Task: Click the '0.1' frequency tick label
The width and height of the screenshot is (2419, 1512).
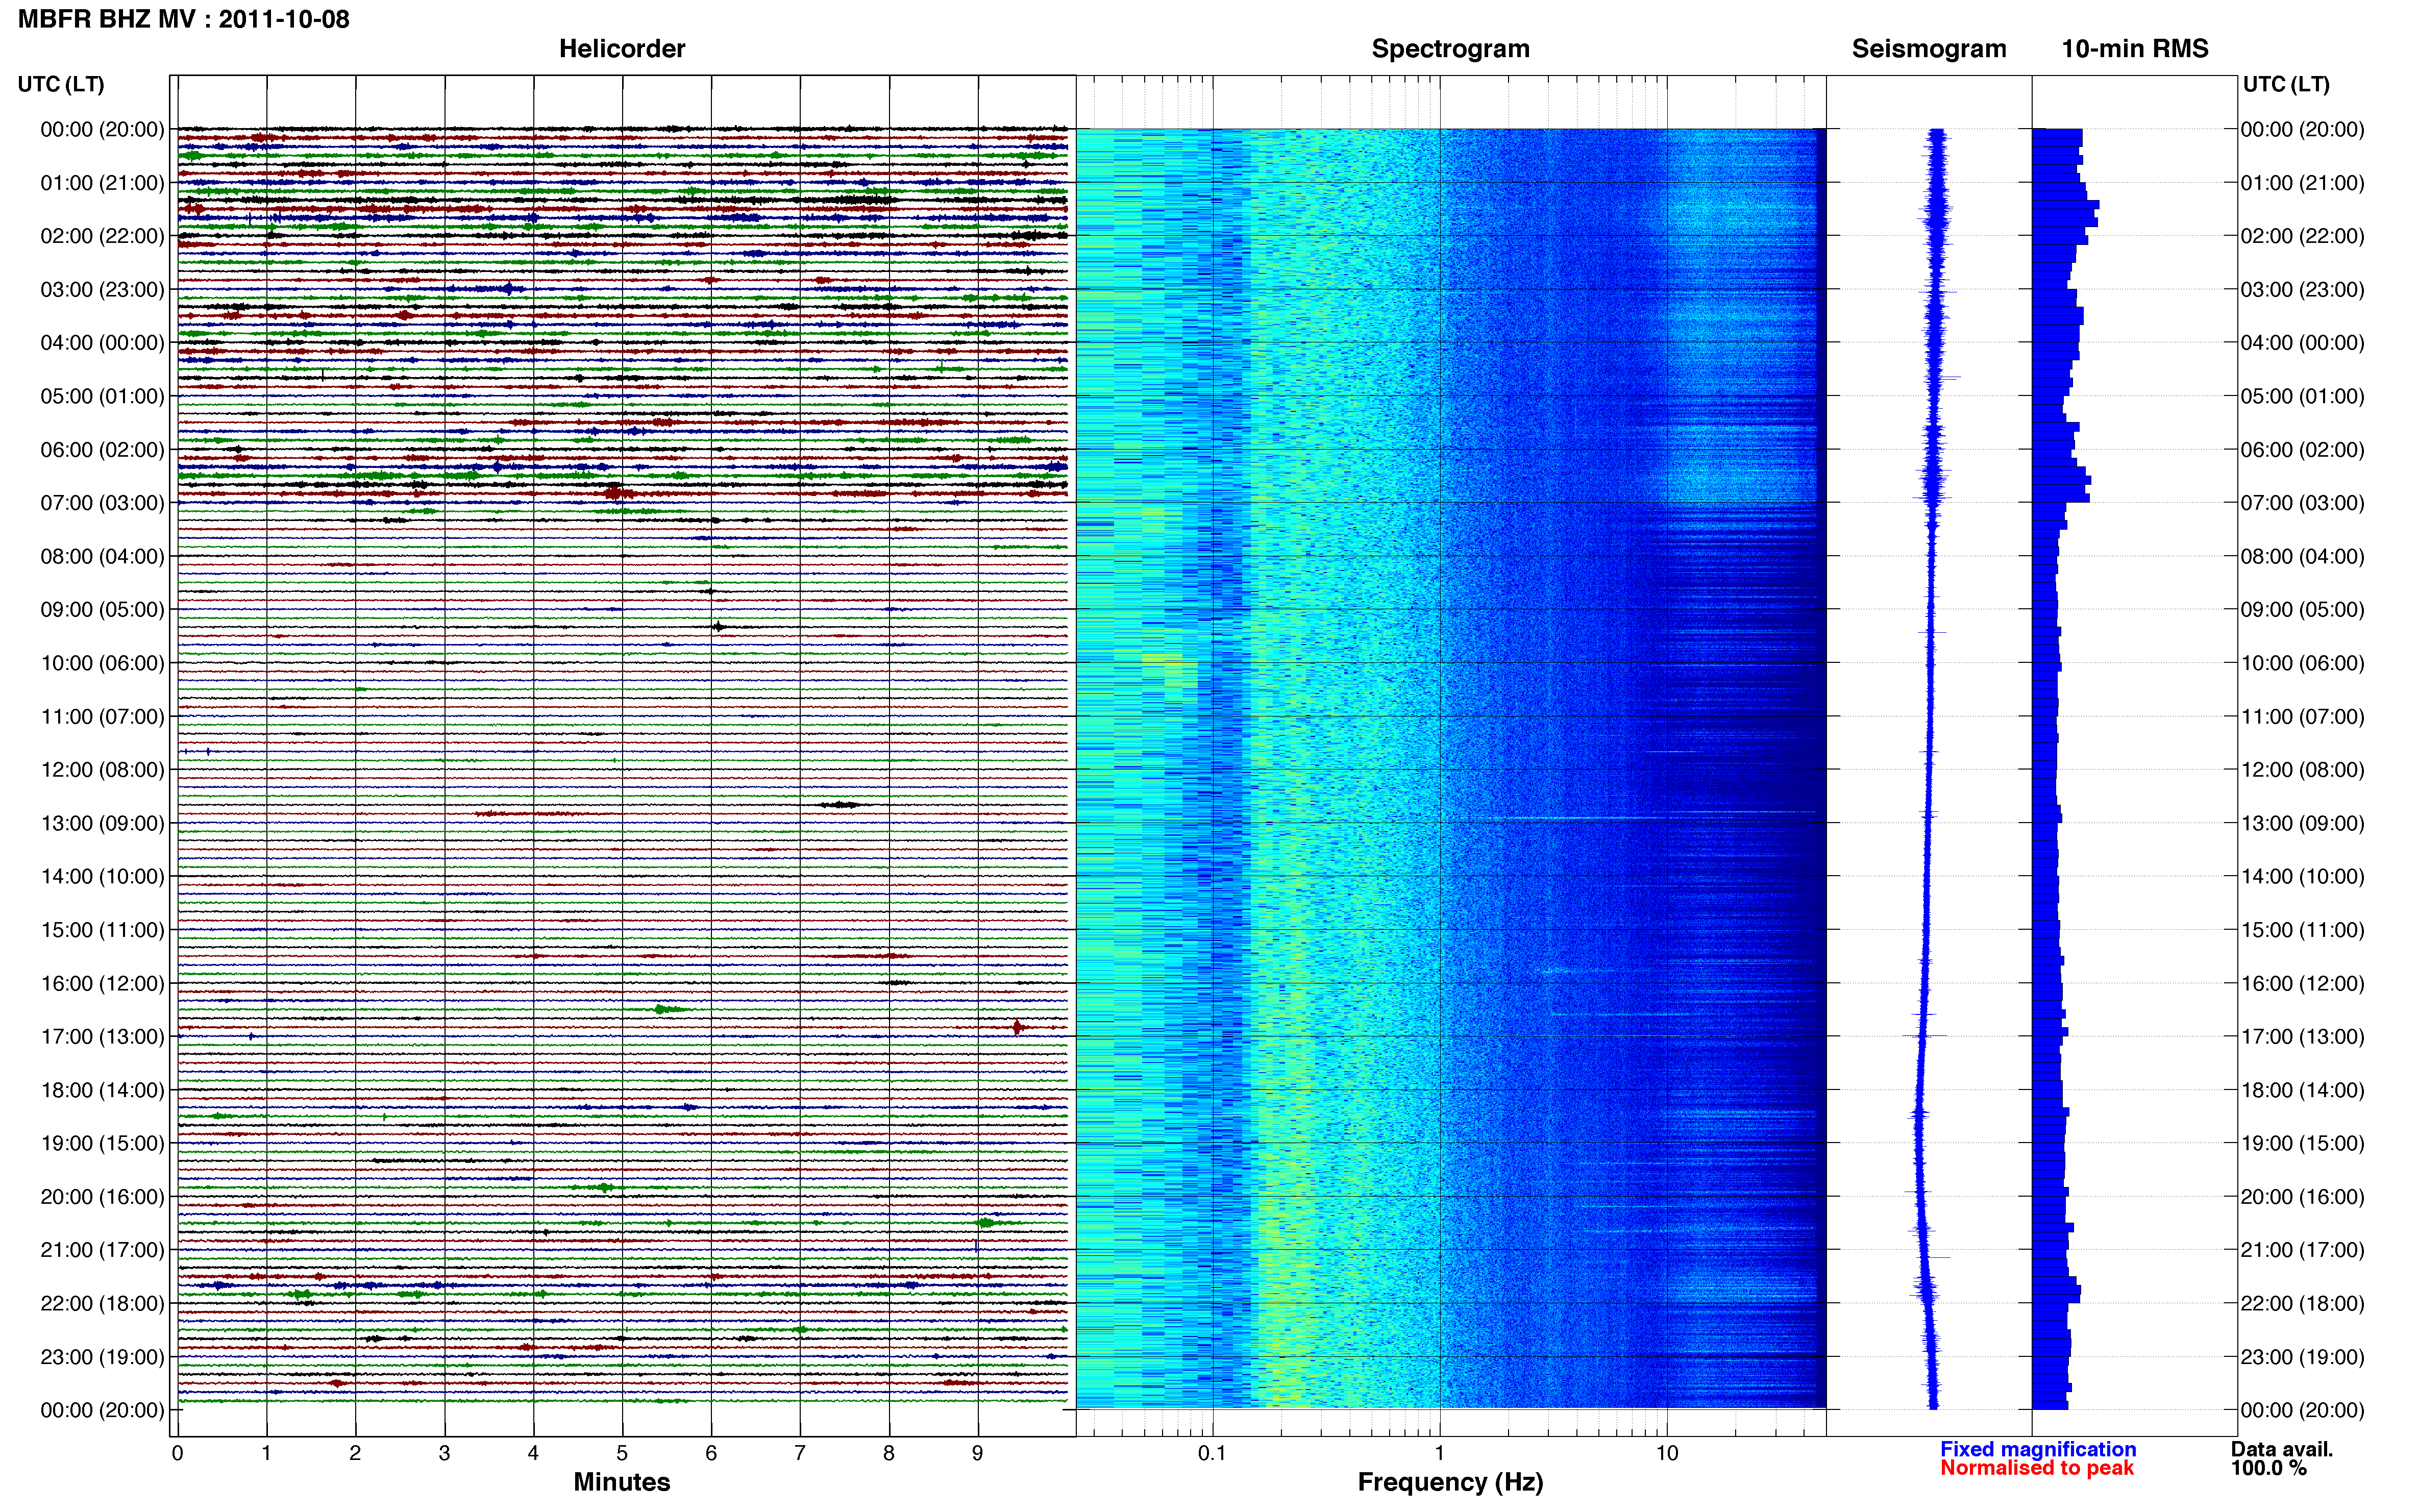Action: (1212, 1454)
